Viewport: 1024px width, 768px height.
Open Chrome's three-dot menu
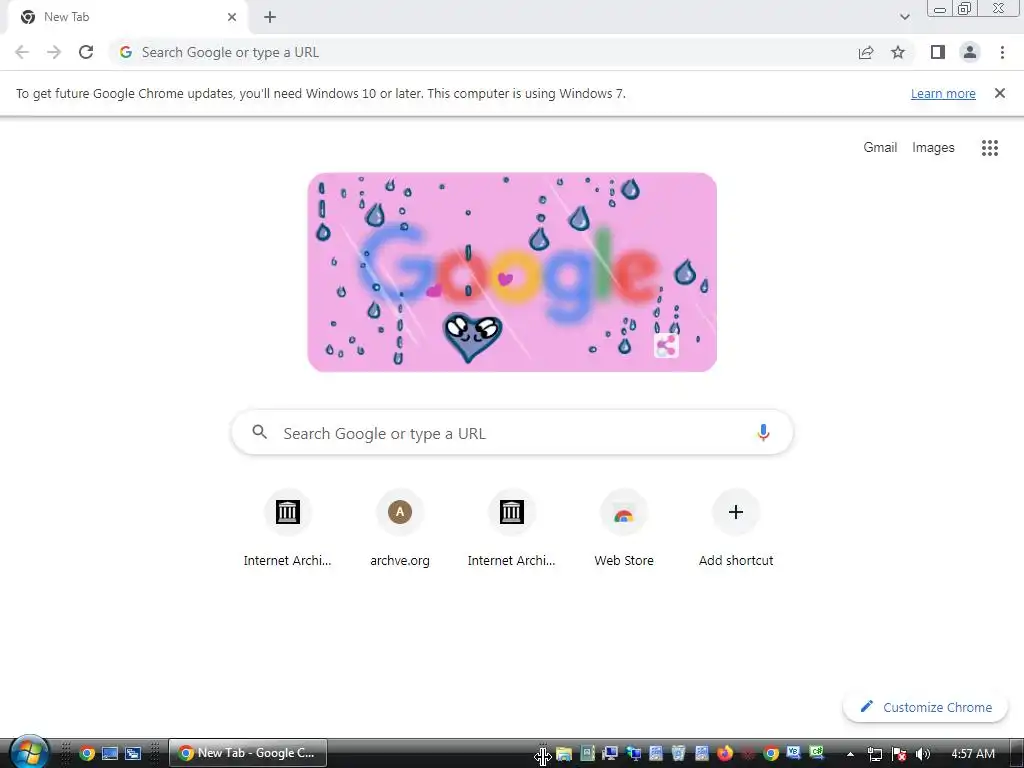[1002, 52]
